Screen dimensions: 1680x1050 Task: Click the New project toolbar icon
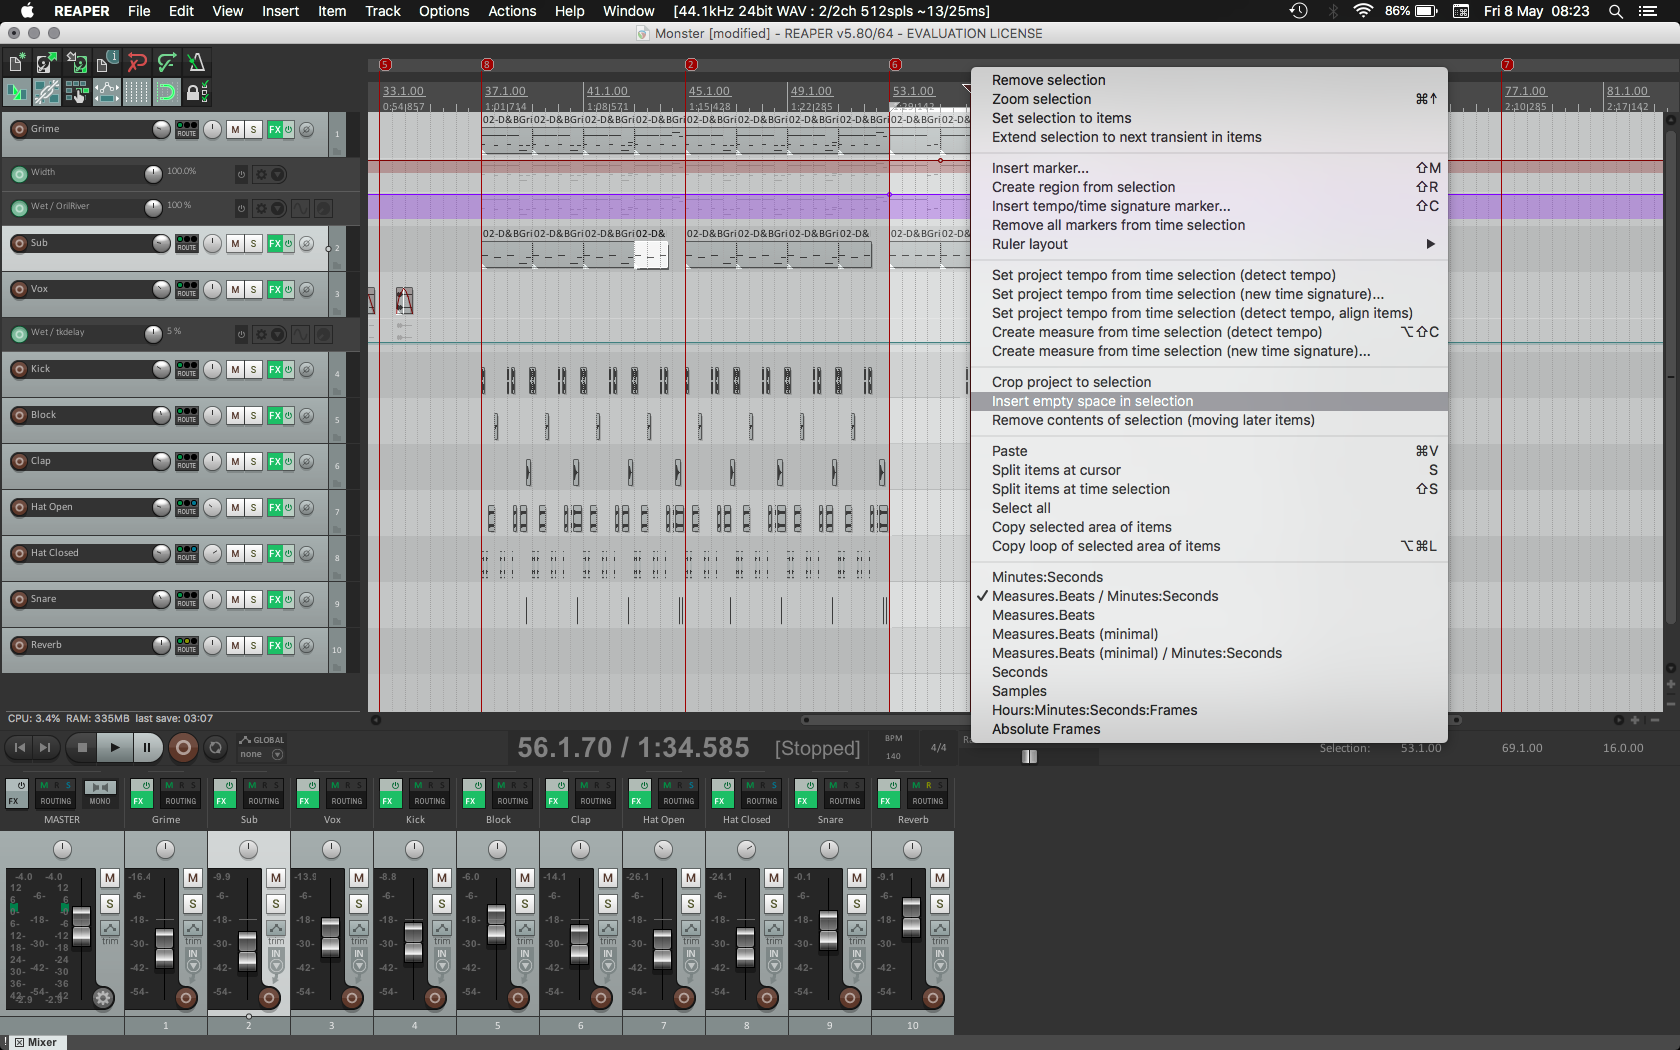17,63
